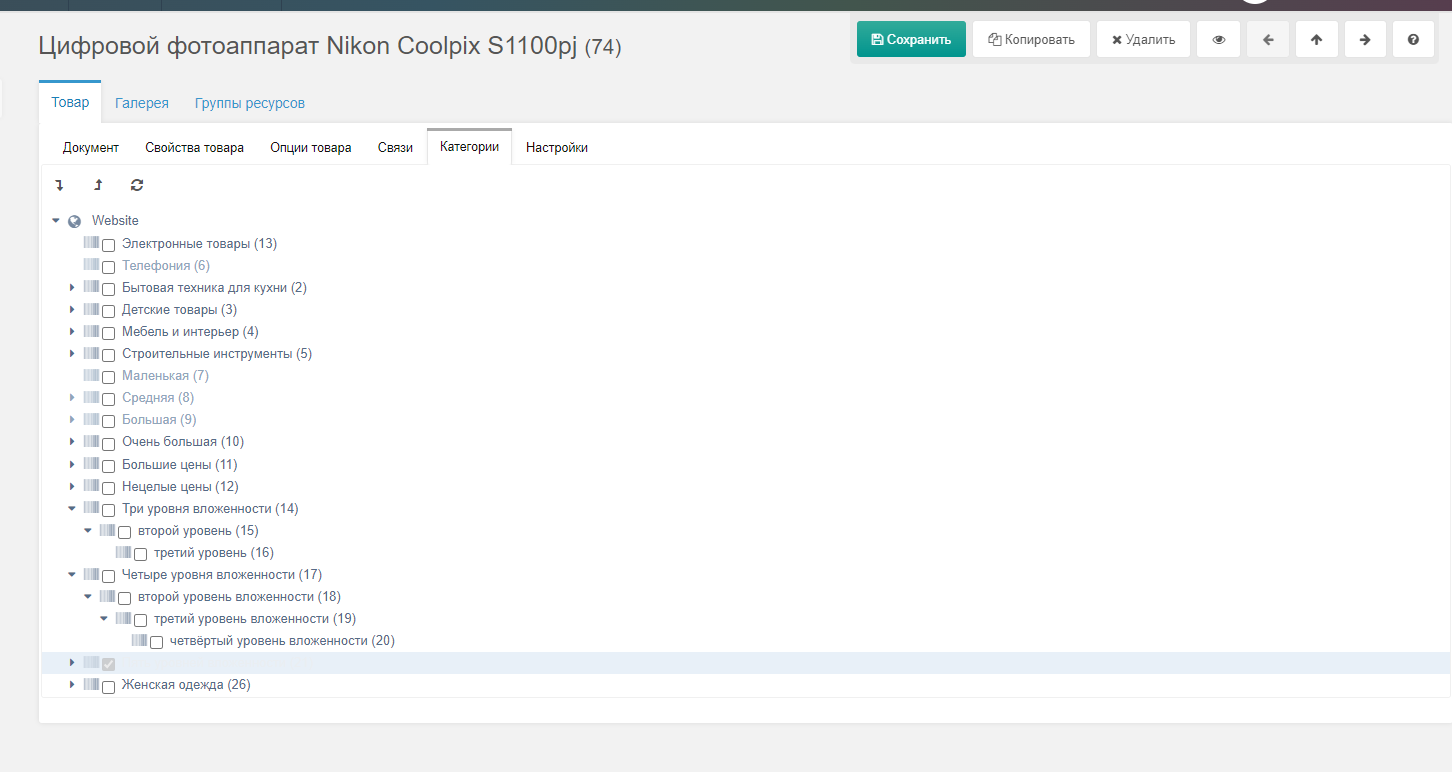Collapse the Четыре уровня вложенности node
Image resolution: width=1452 pixels, height=772 pixels.
coord(72,574)
